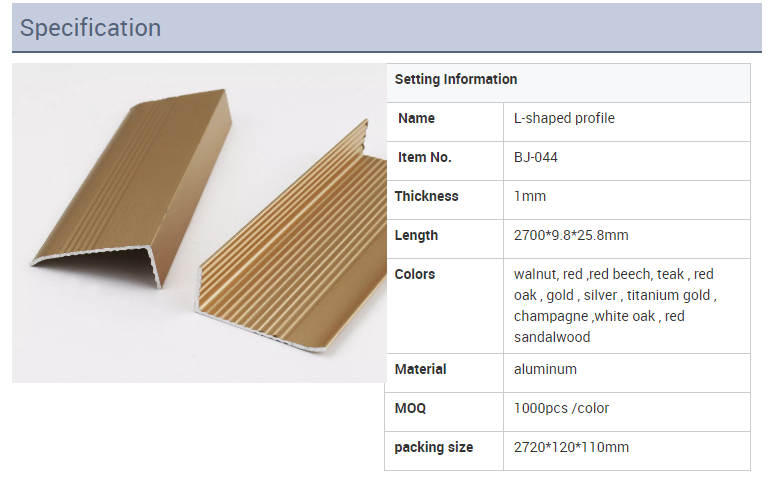Open the gold L-shaped profile product image
Screen dimensions: 770x477
[x=199, y=223]
